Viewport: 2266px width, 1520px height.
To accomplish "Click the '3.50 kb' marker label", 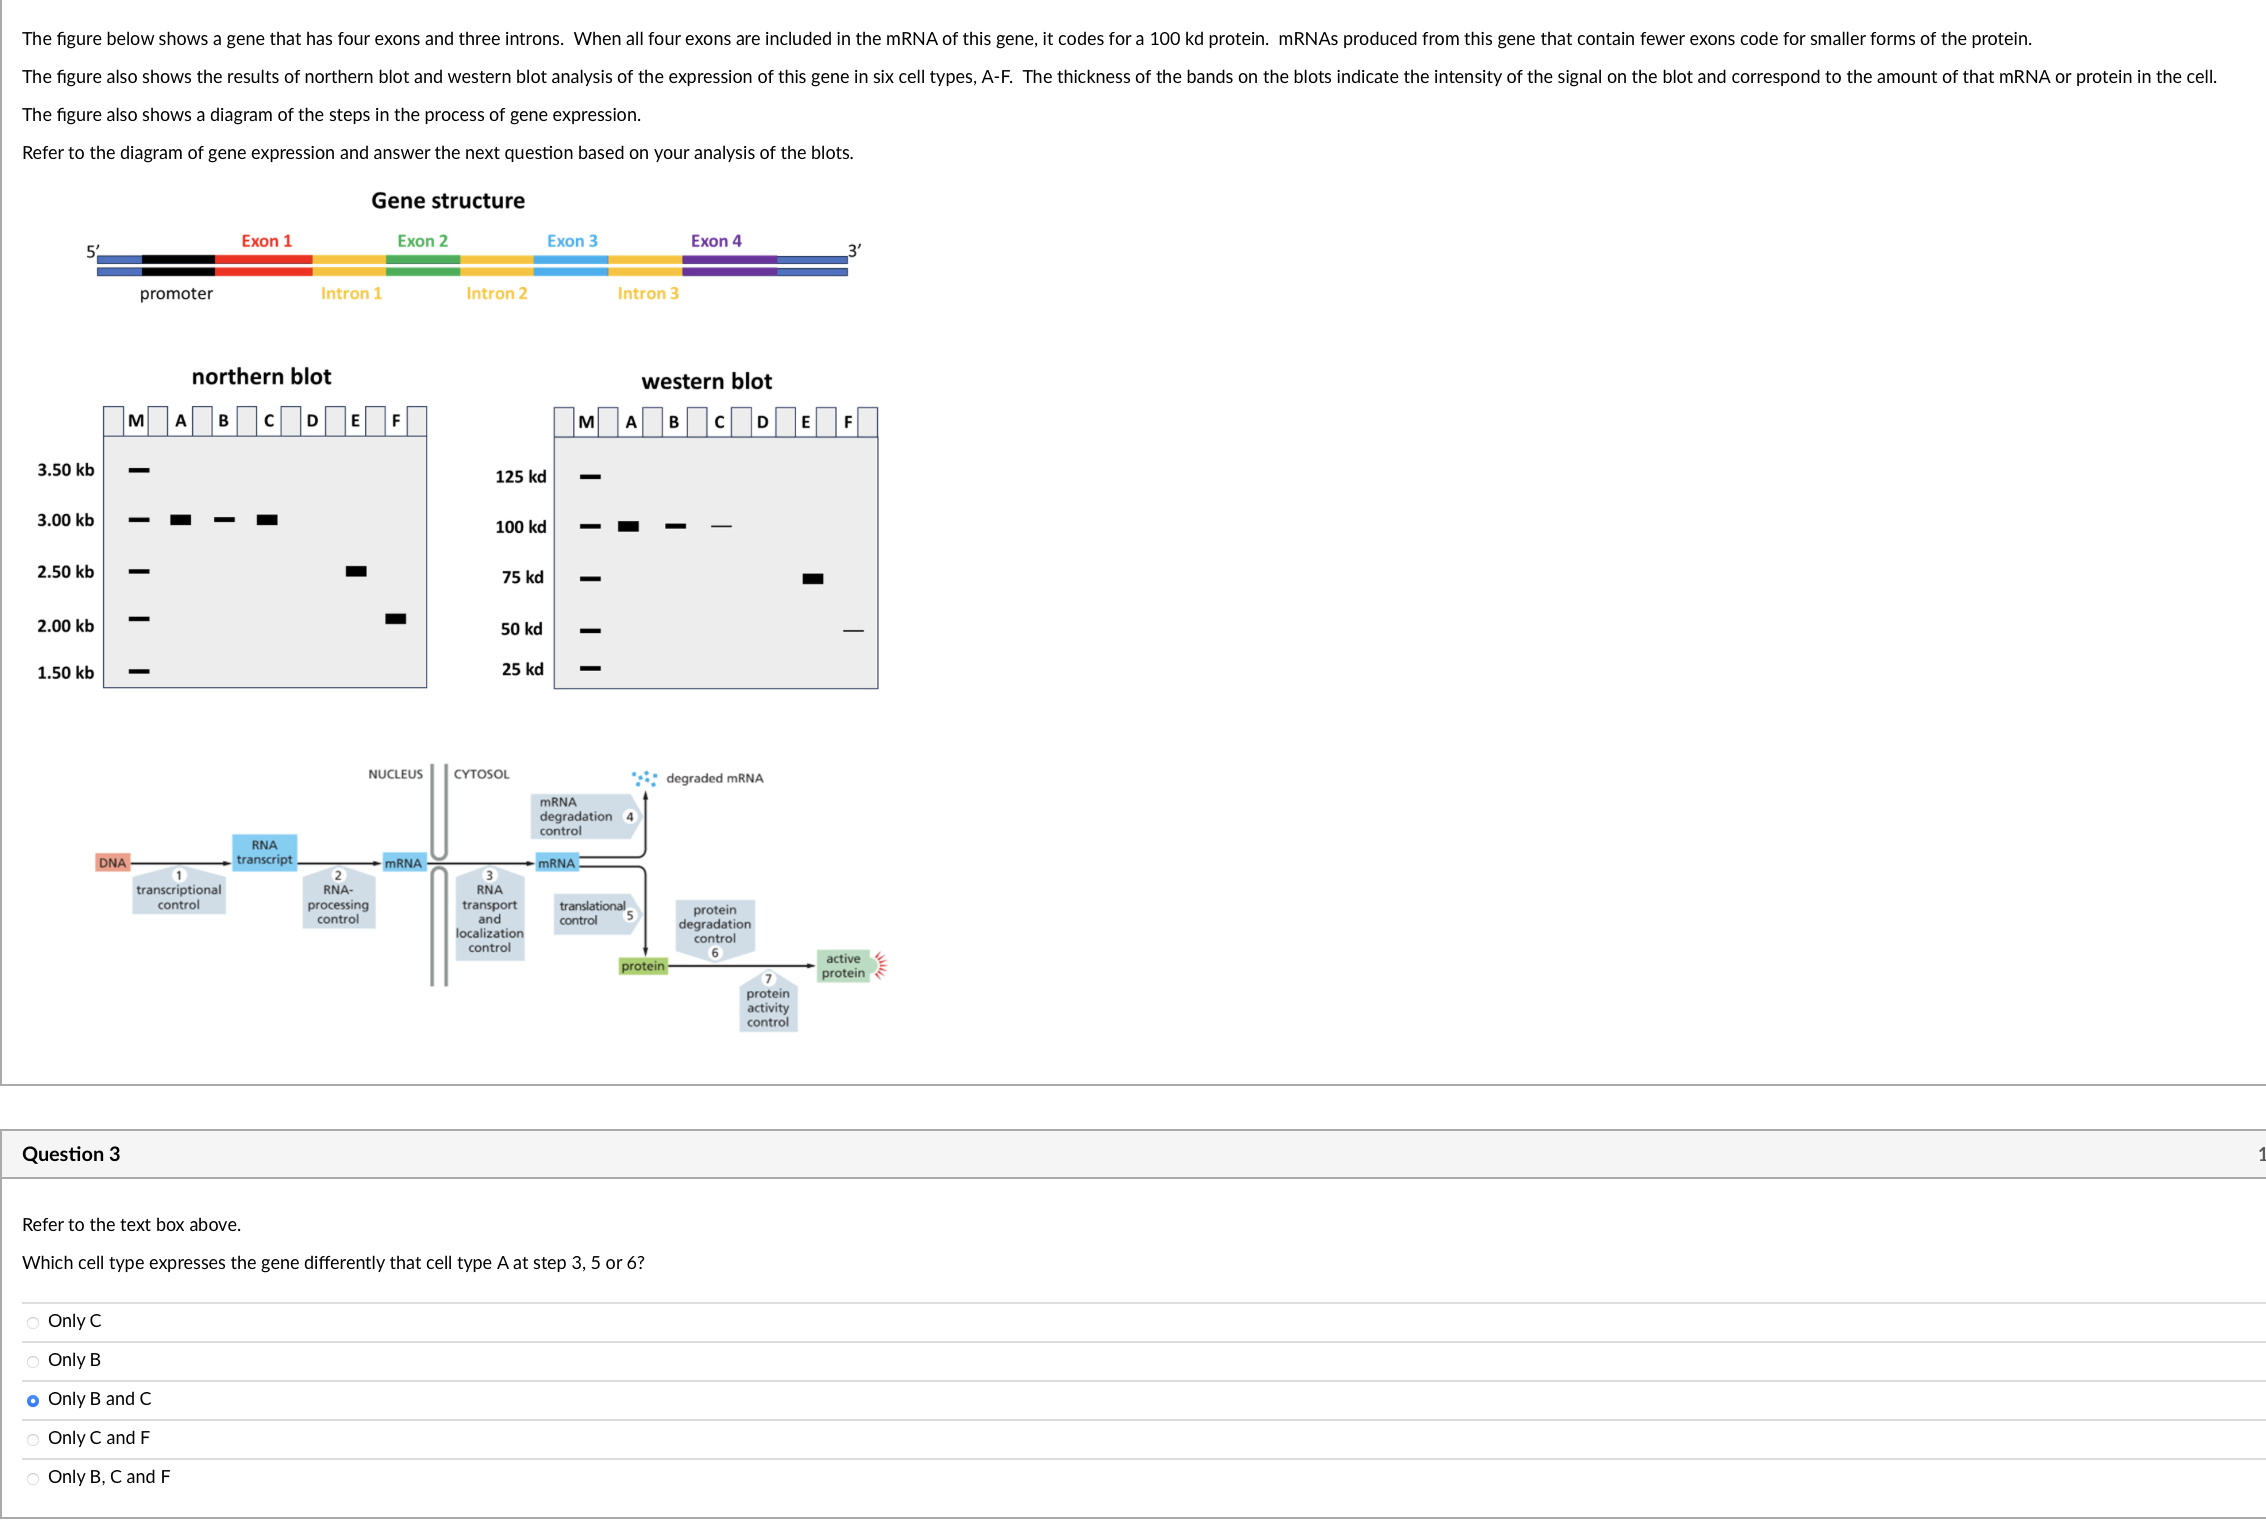I will tap(66, 470).
